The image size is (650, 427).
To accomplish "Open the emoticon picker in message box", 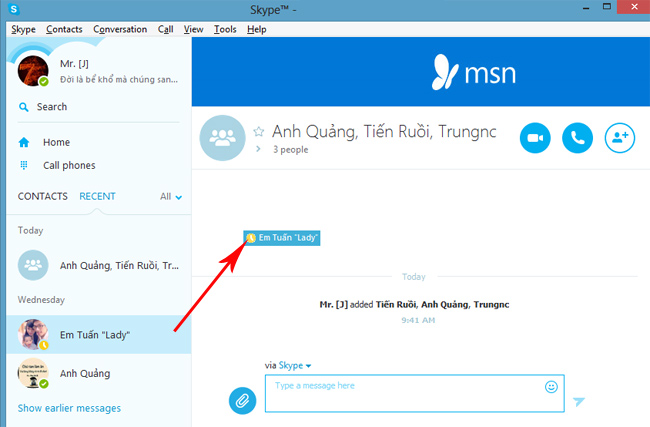I will pyautogui.click(x=551, y=387).
